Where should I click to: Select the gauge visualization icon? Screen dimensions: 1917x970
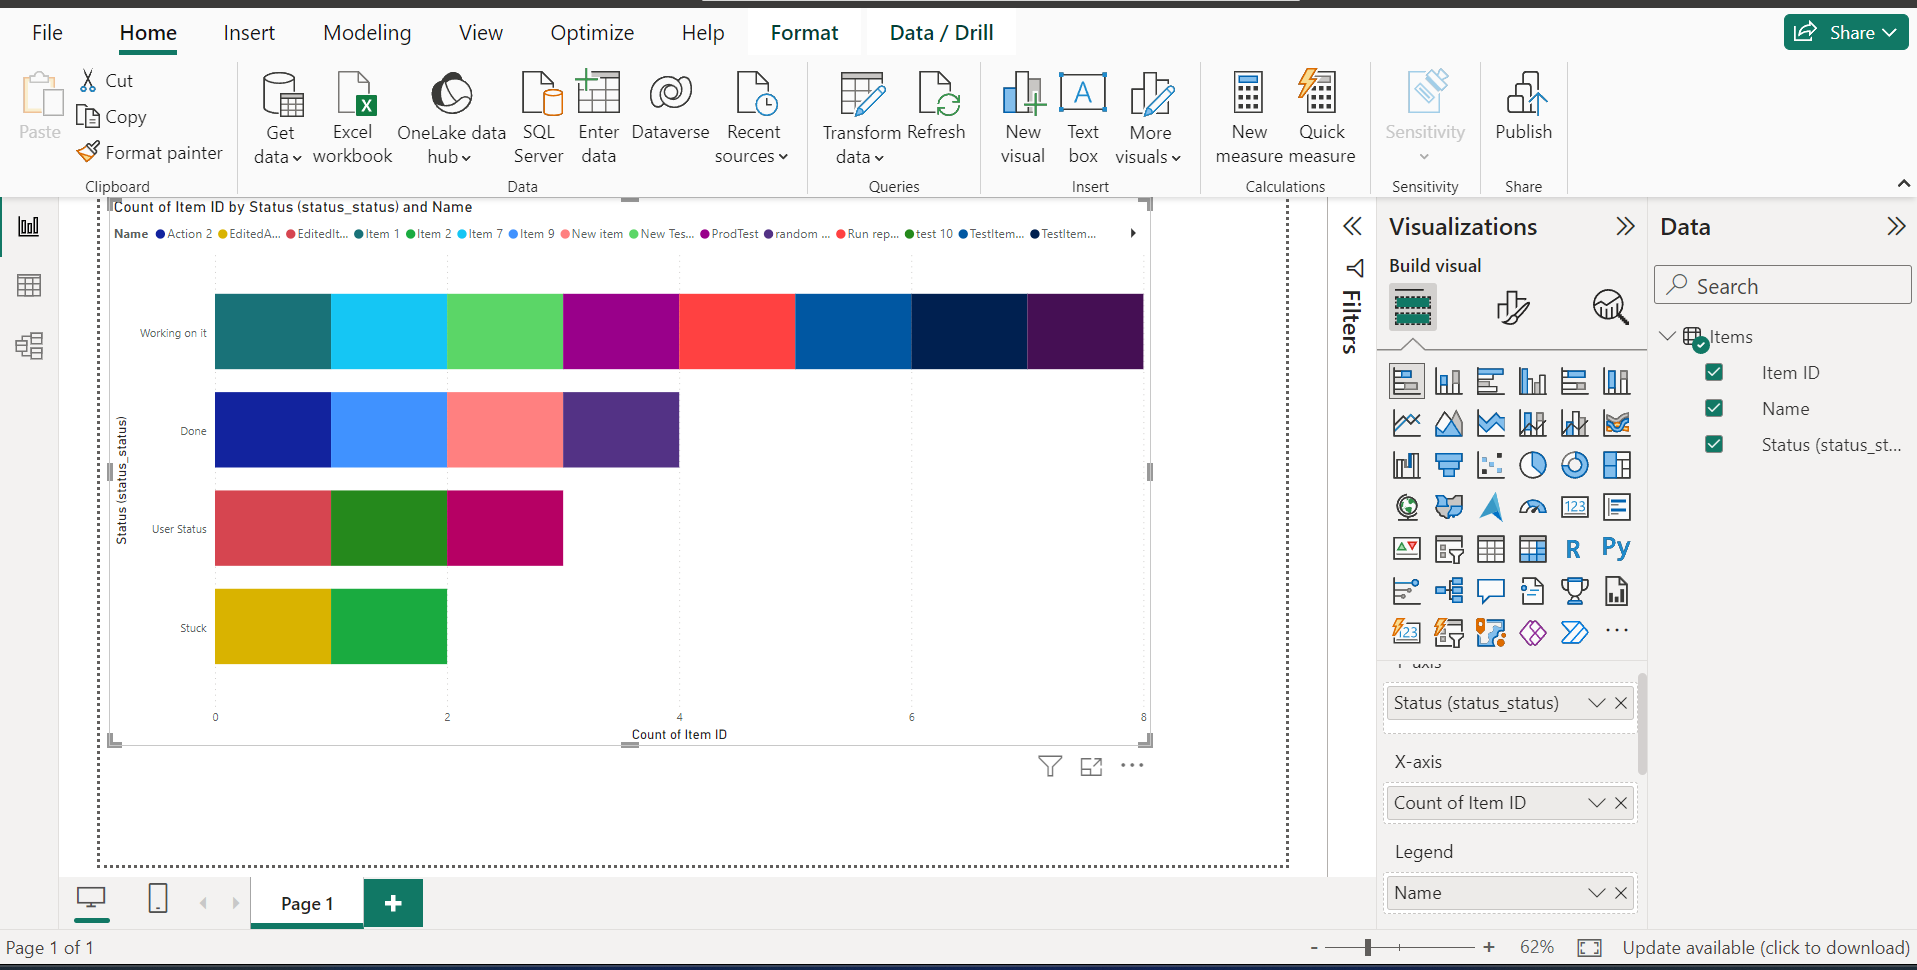pyautogui.click(x=1532, y=507)
